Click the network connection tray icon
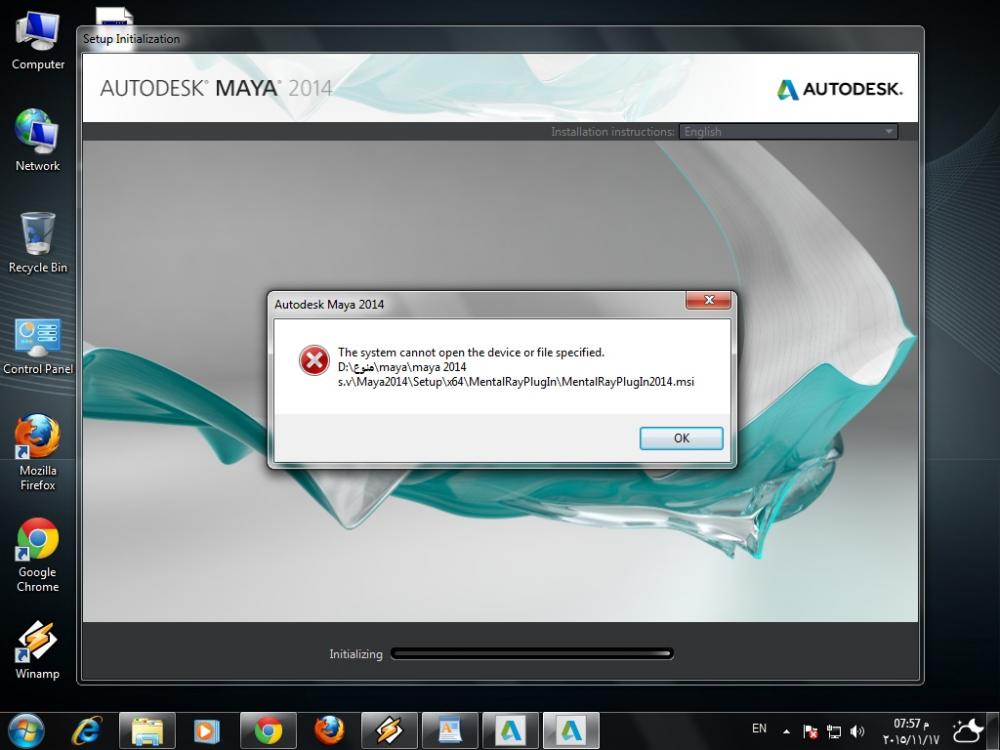The image size is (1000, 750). [834, 732]
